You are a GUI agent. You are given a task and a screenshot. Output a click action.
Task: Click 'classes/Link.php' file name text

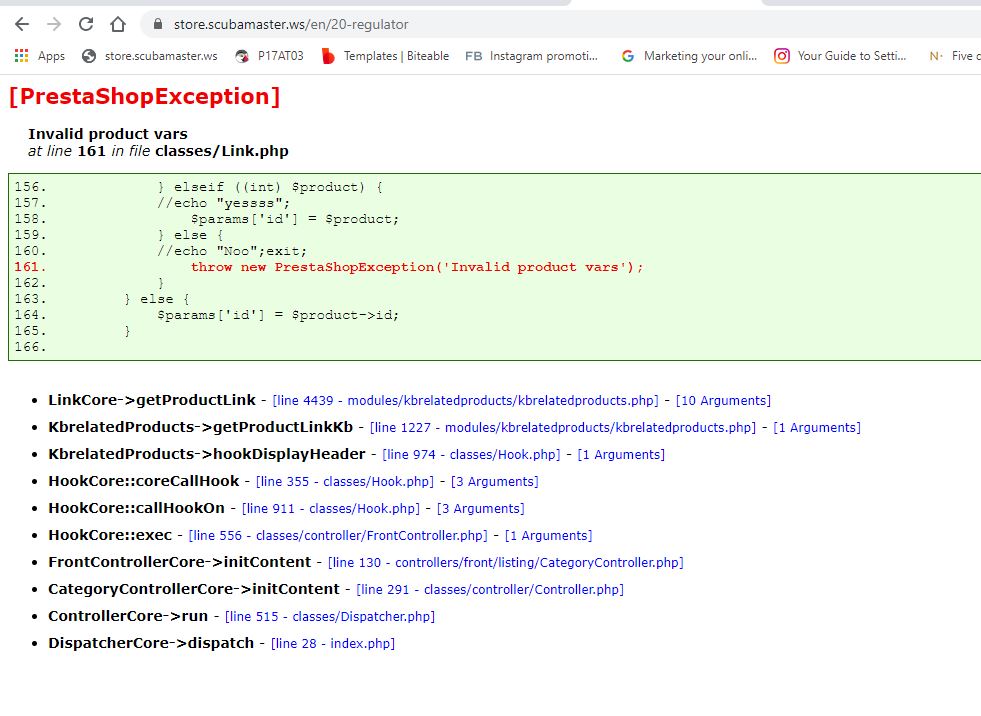tap(222, 151)
